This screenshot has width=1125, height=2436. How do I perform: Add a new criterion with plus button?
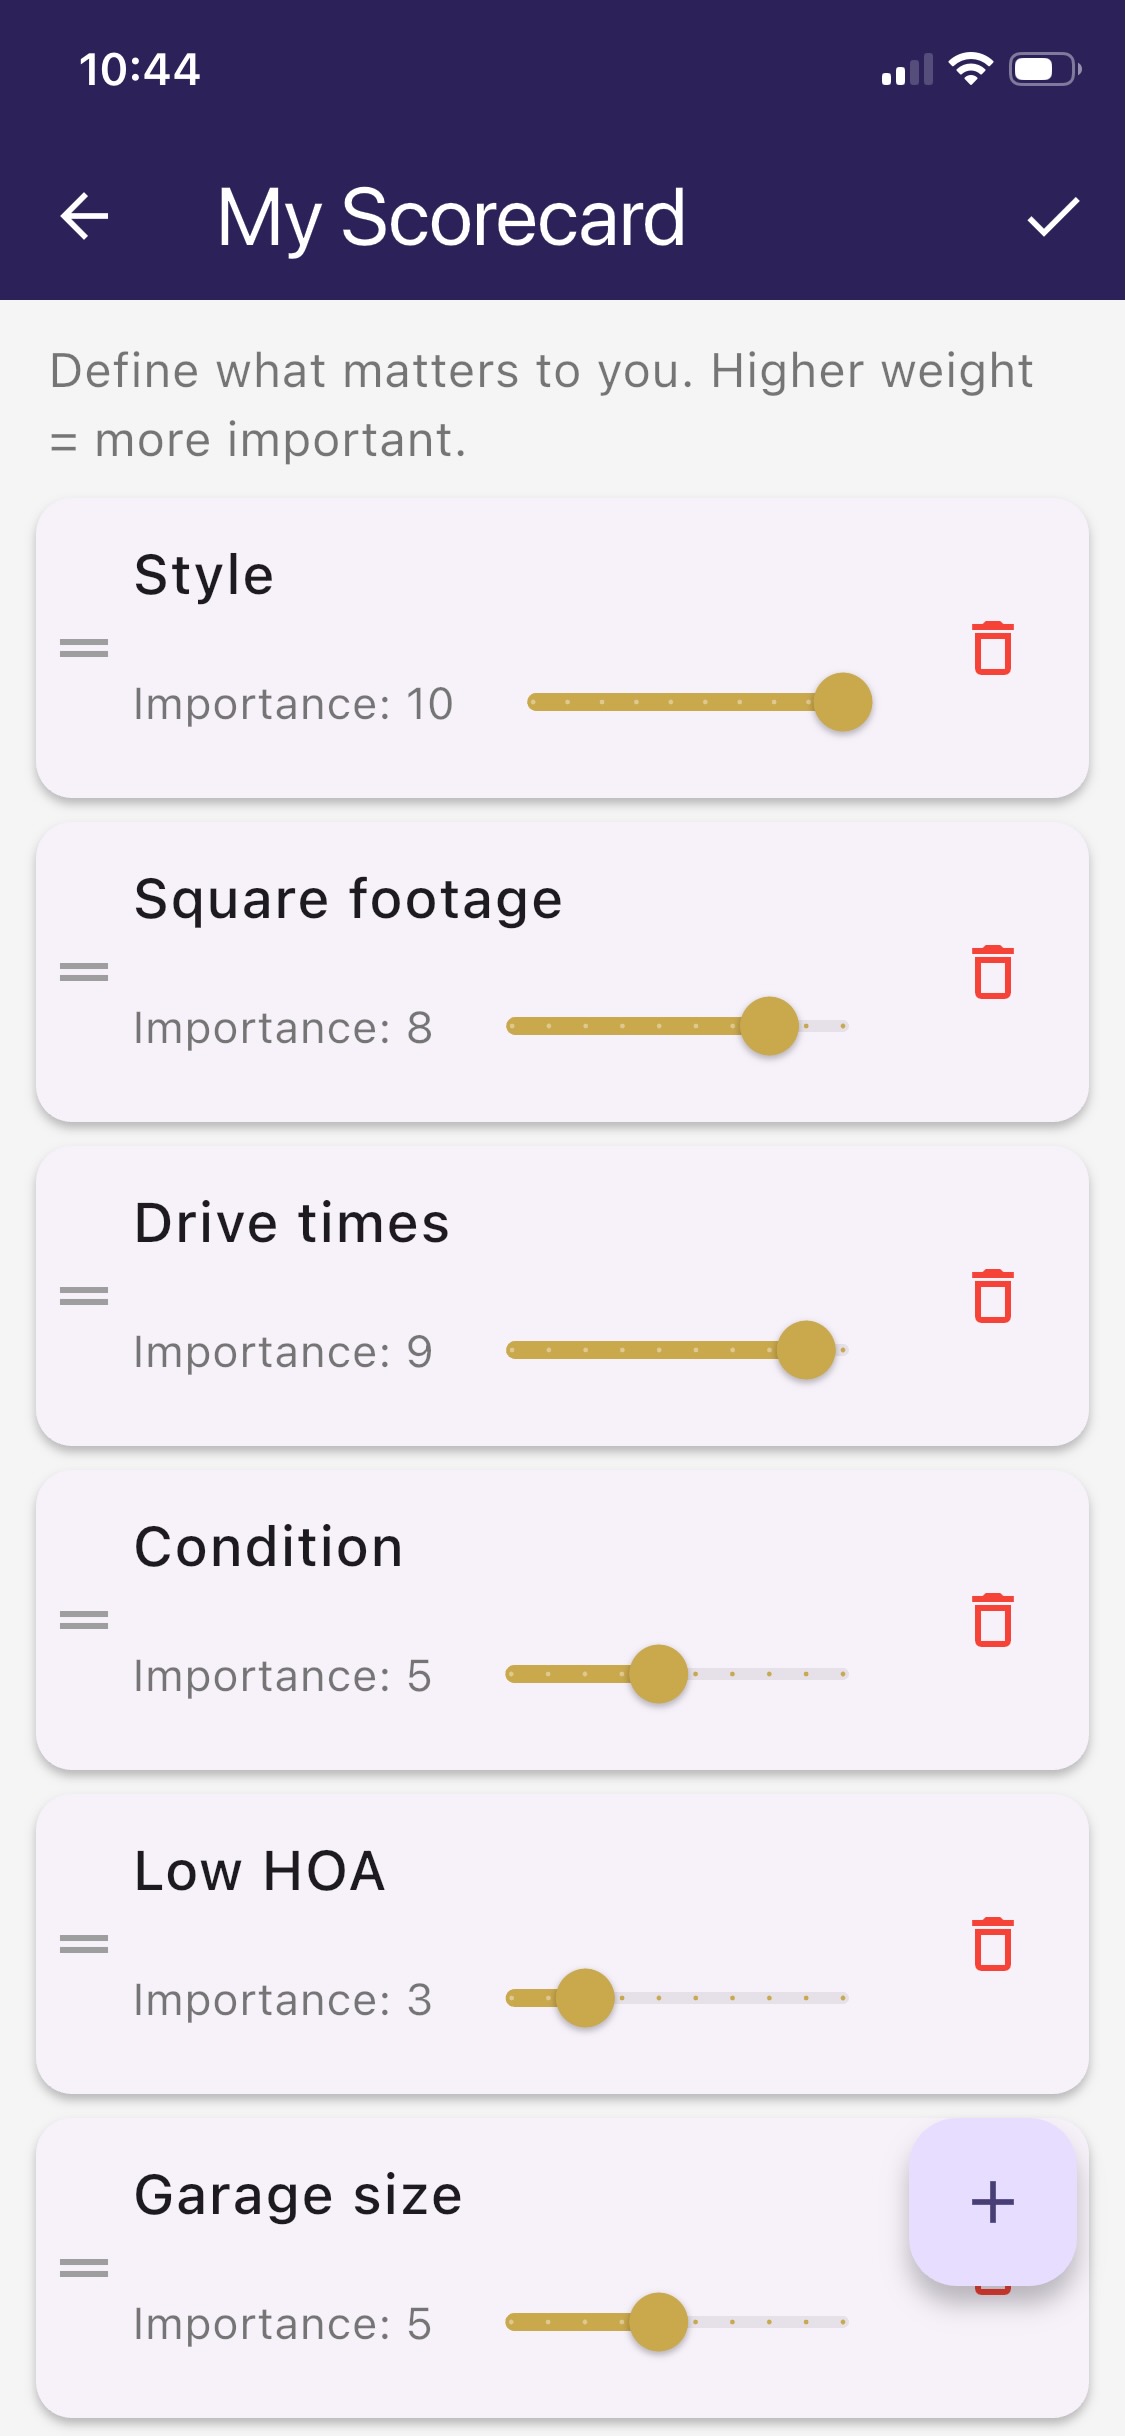(992, 2202)
